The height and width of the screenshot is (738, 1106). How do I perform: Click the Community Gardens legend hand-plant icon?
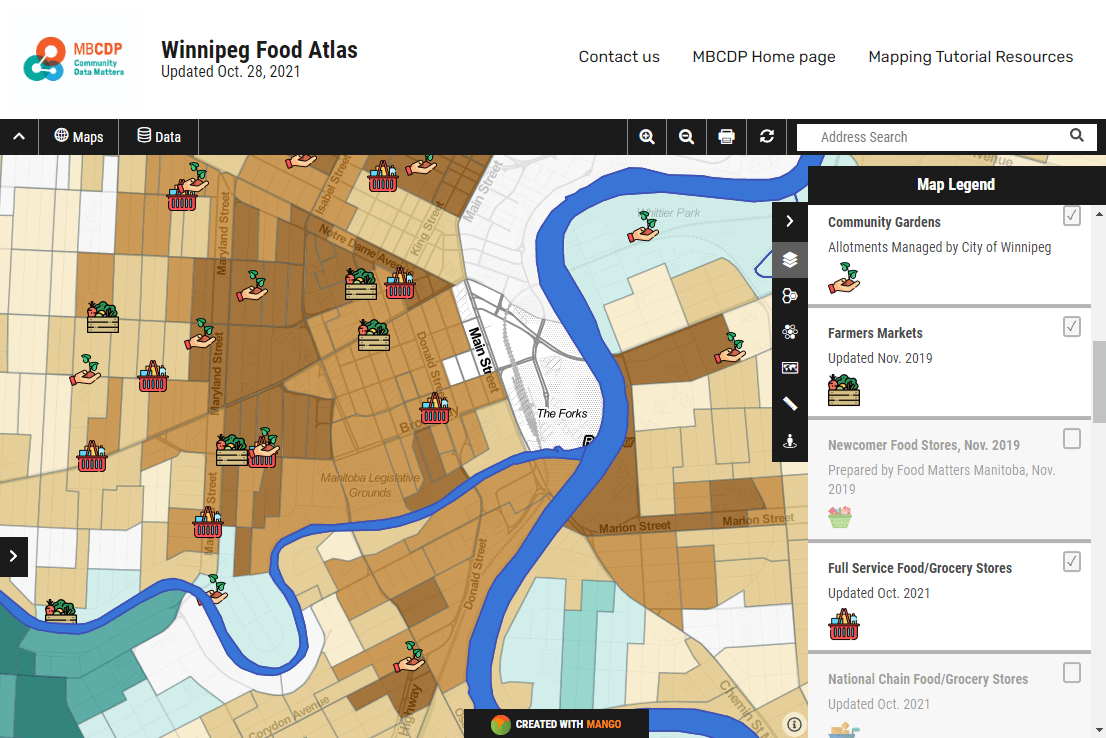[x=844, y=277]
